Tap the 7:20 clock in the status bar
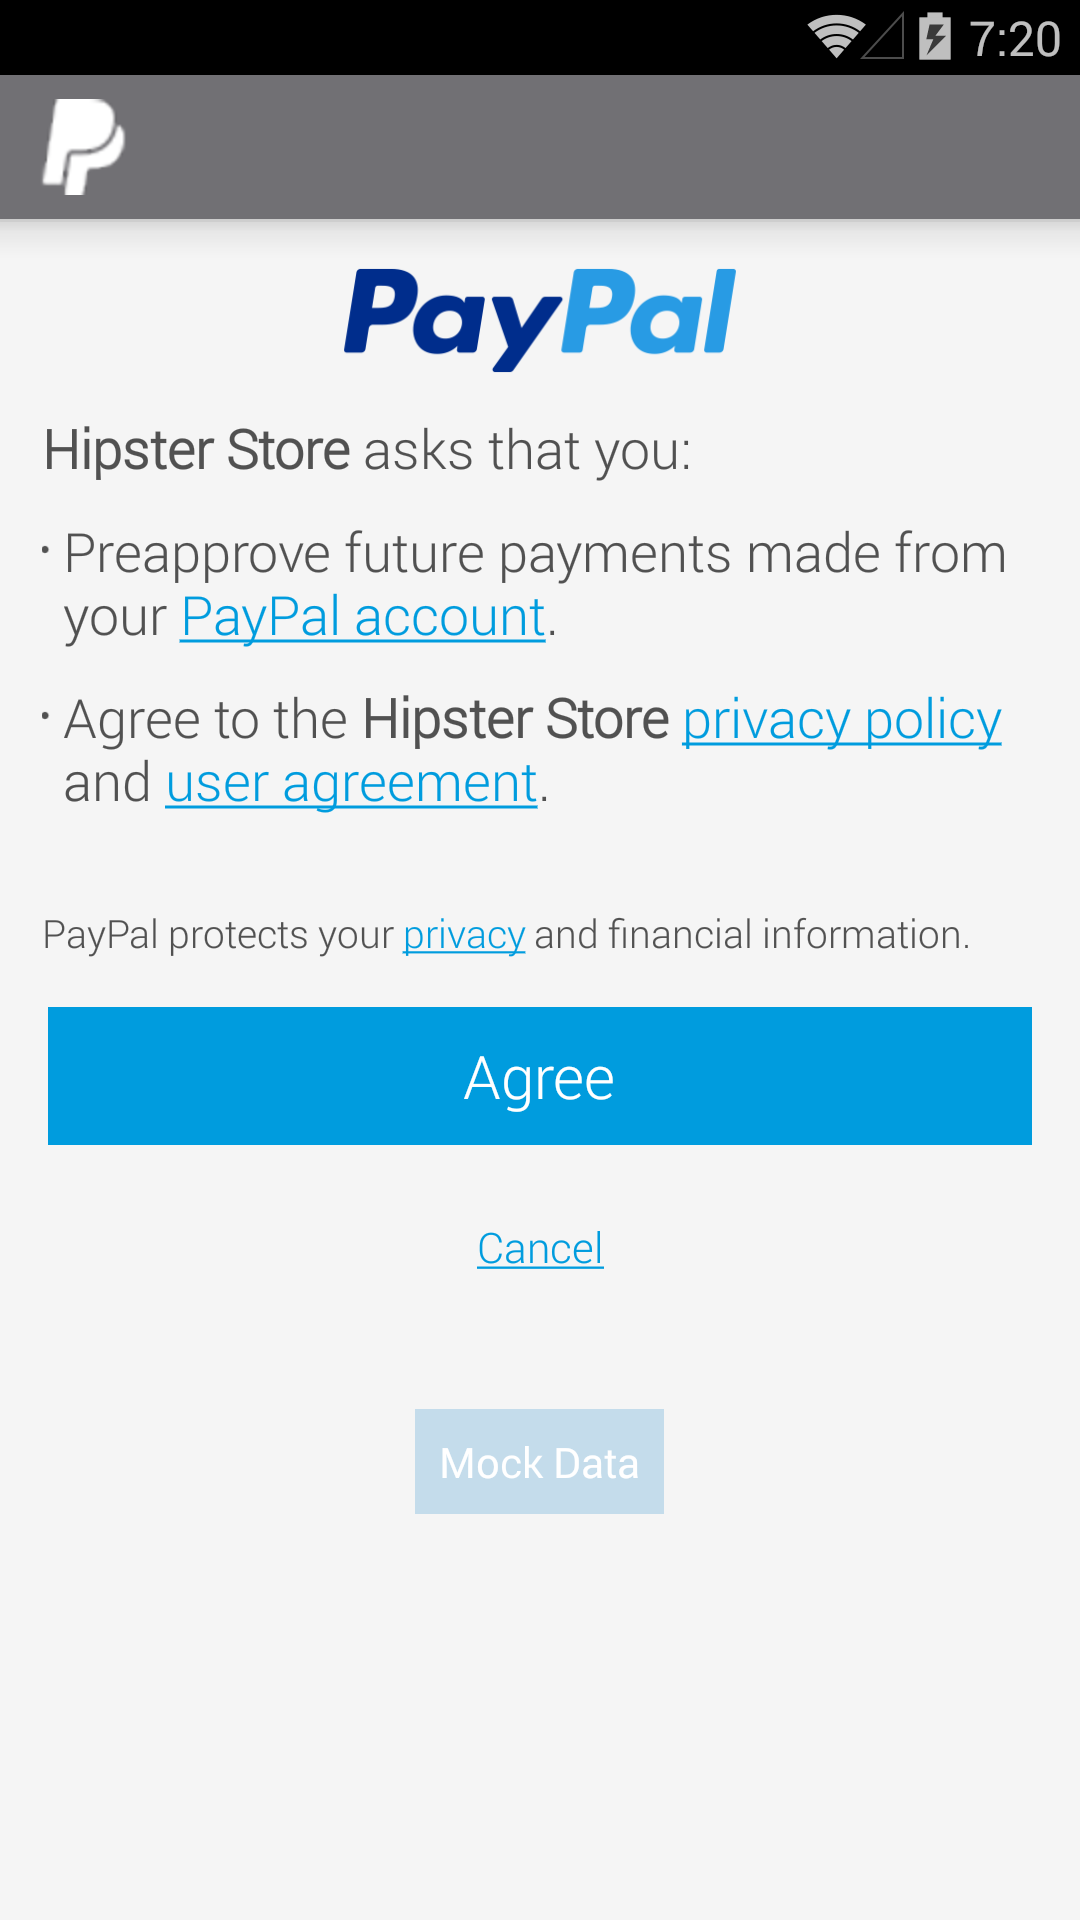This screenshot has width=1080, height=1920. tap(1015, 39)
